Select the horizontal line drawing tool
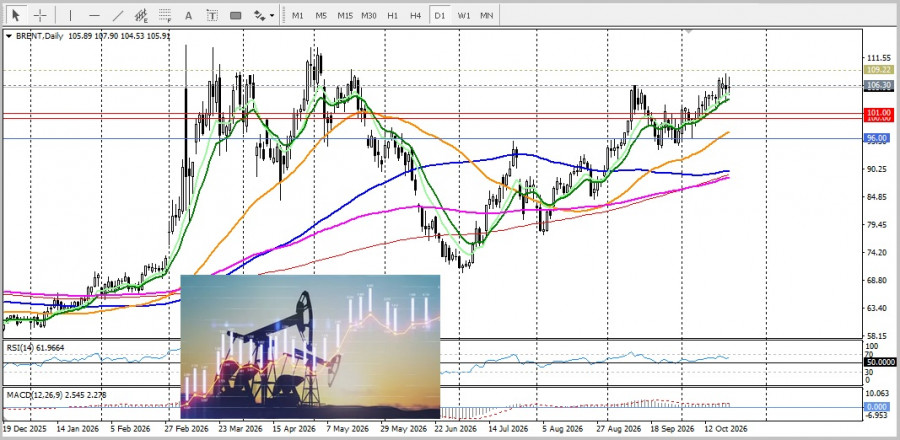Image resolution: width=900 pixels, height=440 pixels. pyautogui.click(x=95, y=16)
